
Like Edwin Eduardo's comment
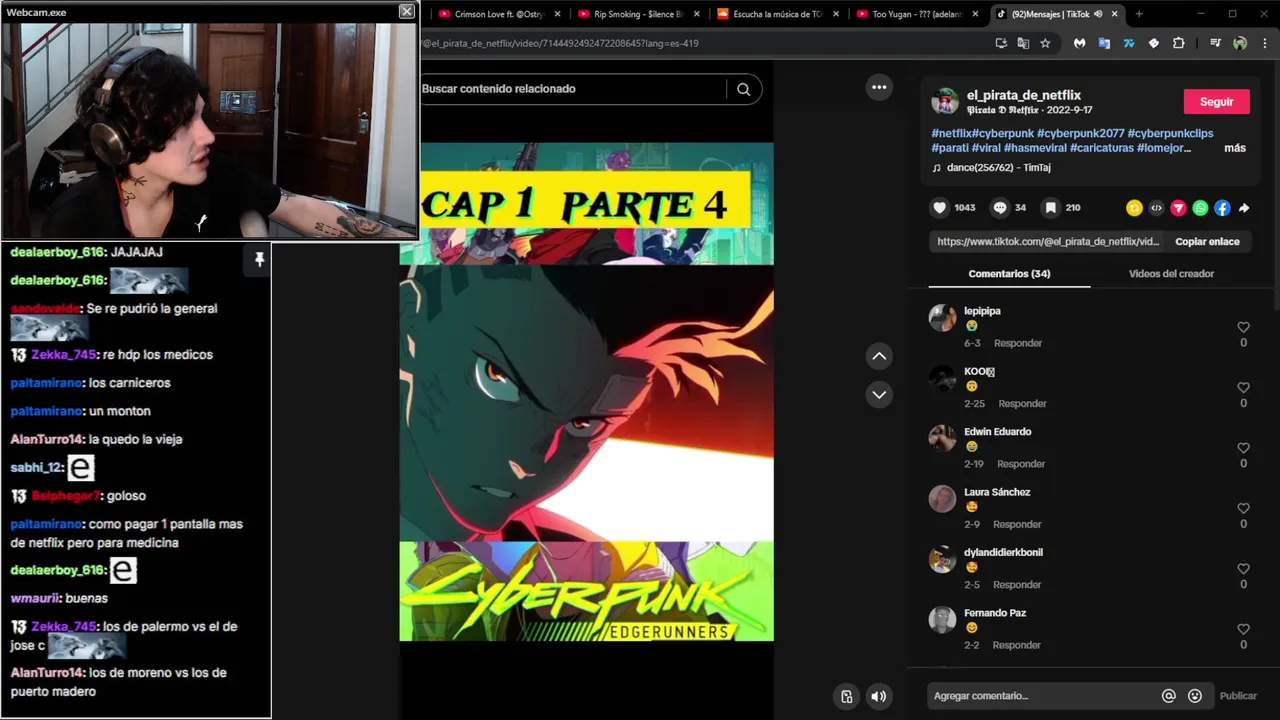[x=1243, y=448]
